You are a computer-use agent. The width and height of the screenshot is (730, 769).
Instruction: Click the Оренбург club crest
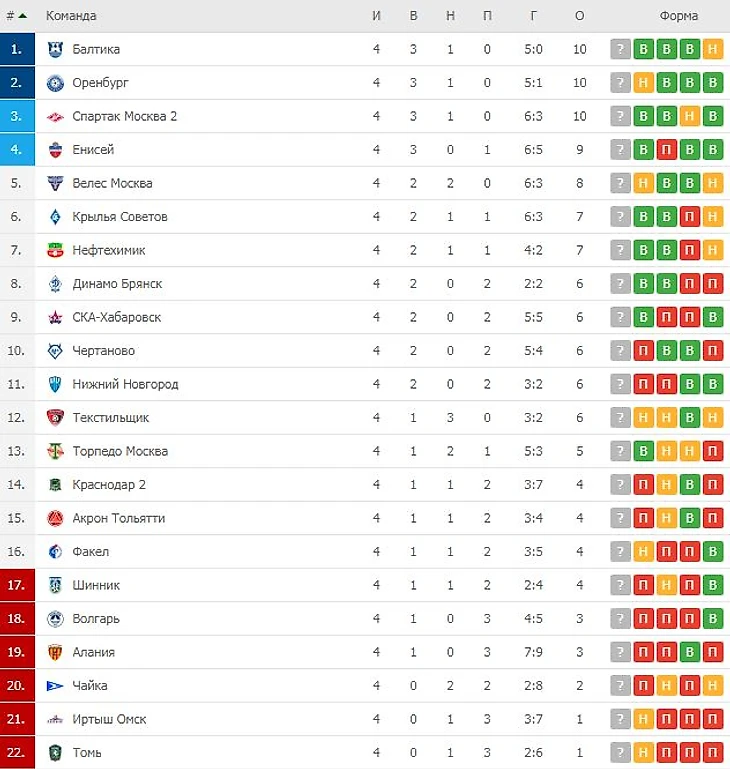point(55,83)
